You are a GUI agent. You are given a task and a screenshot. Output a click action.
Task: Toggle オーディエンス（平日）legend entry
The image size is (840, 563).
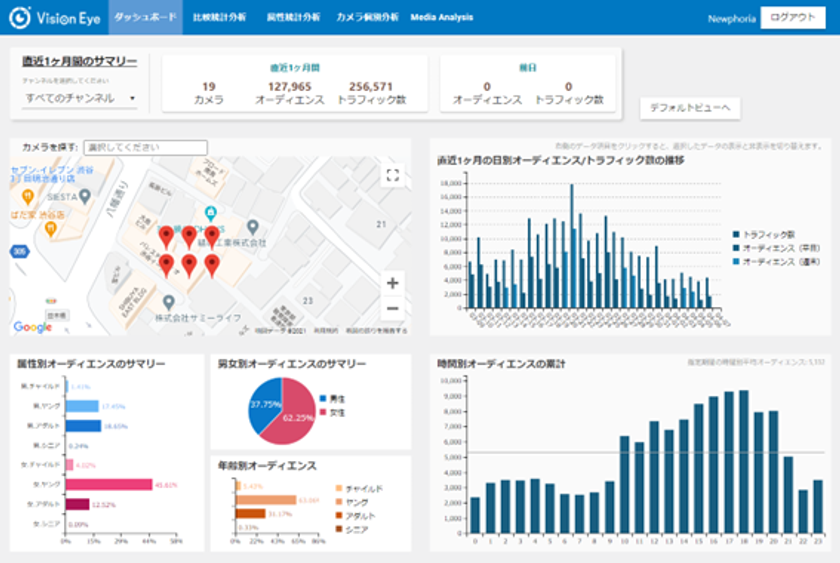coord(775,247)
